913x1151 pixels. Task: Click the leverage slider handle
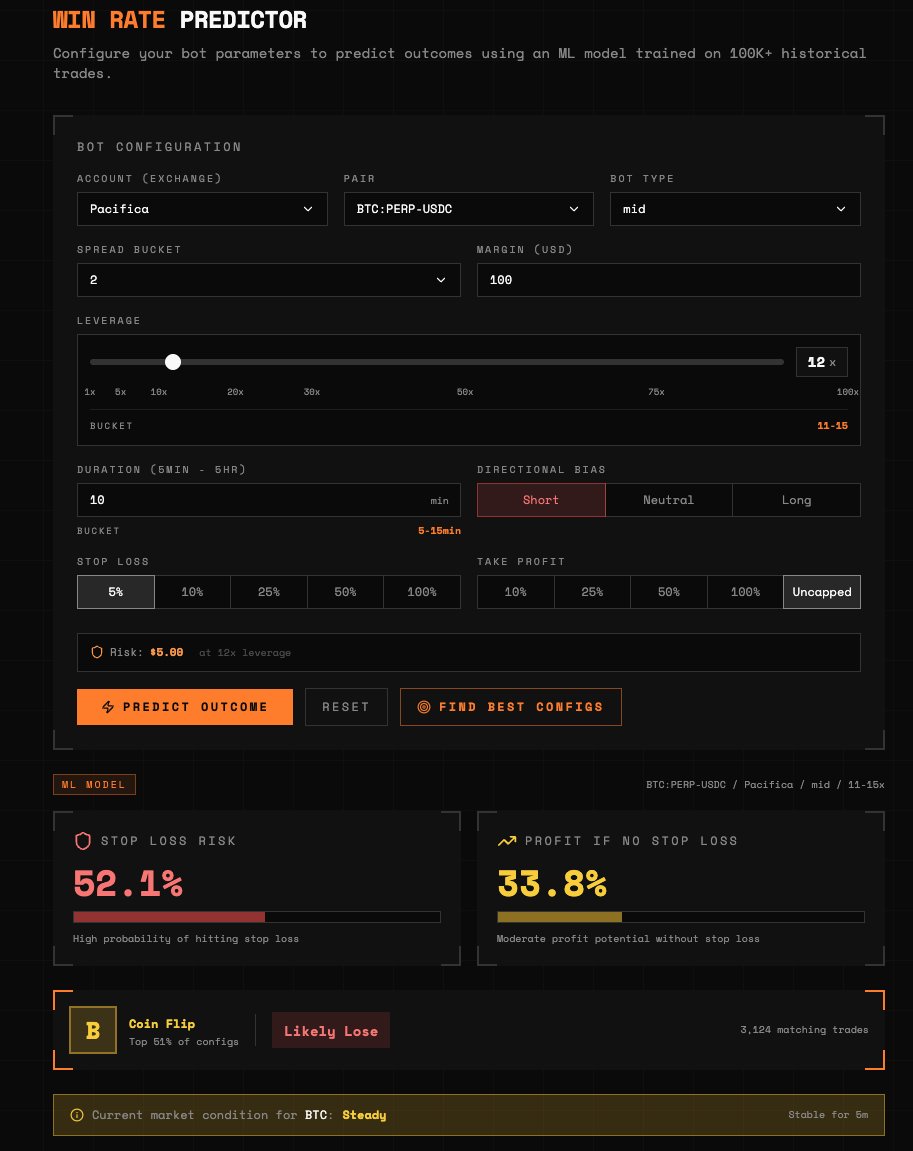[x=172, y=362]
